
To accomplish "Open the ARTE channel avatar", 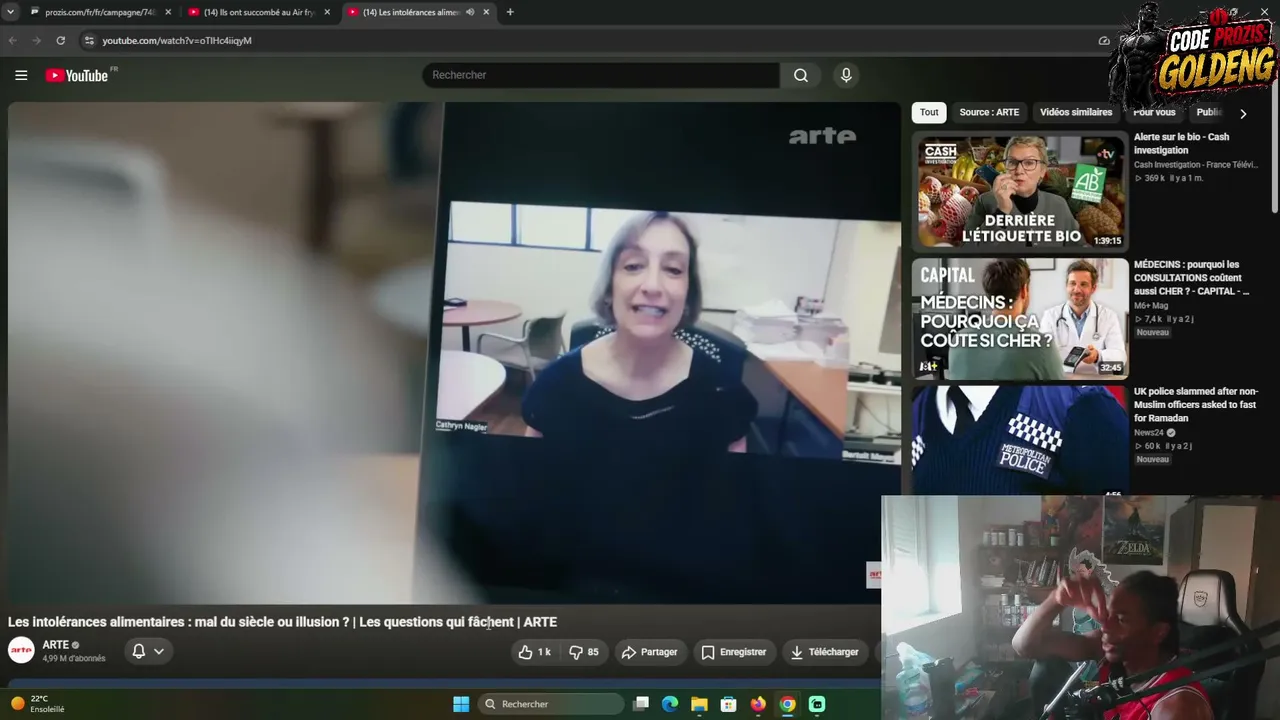I will pyautogui.click(x=21, y=651).
